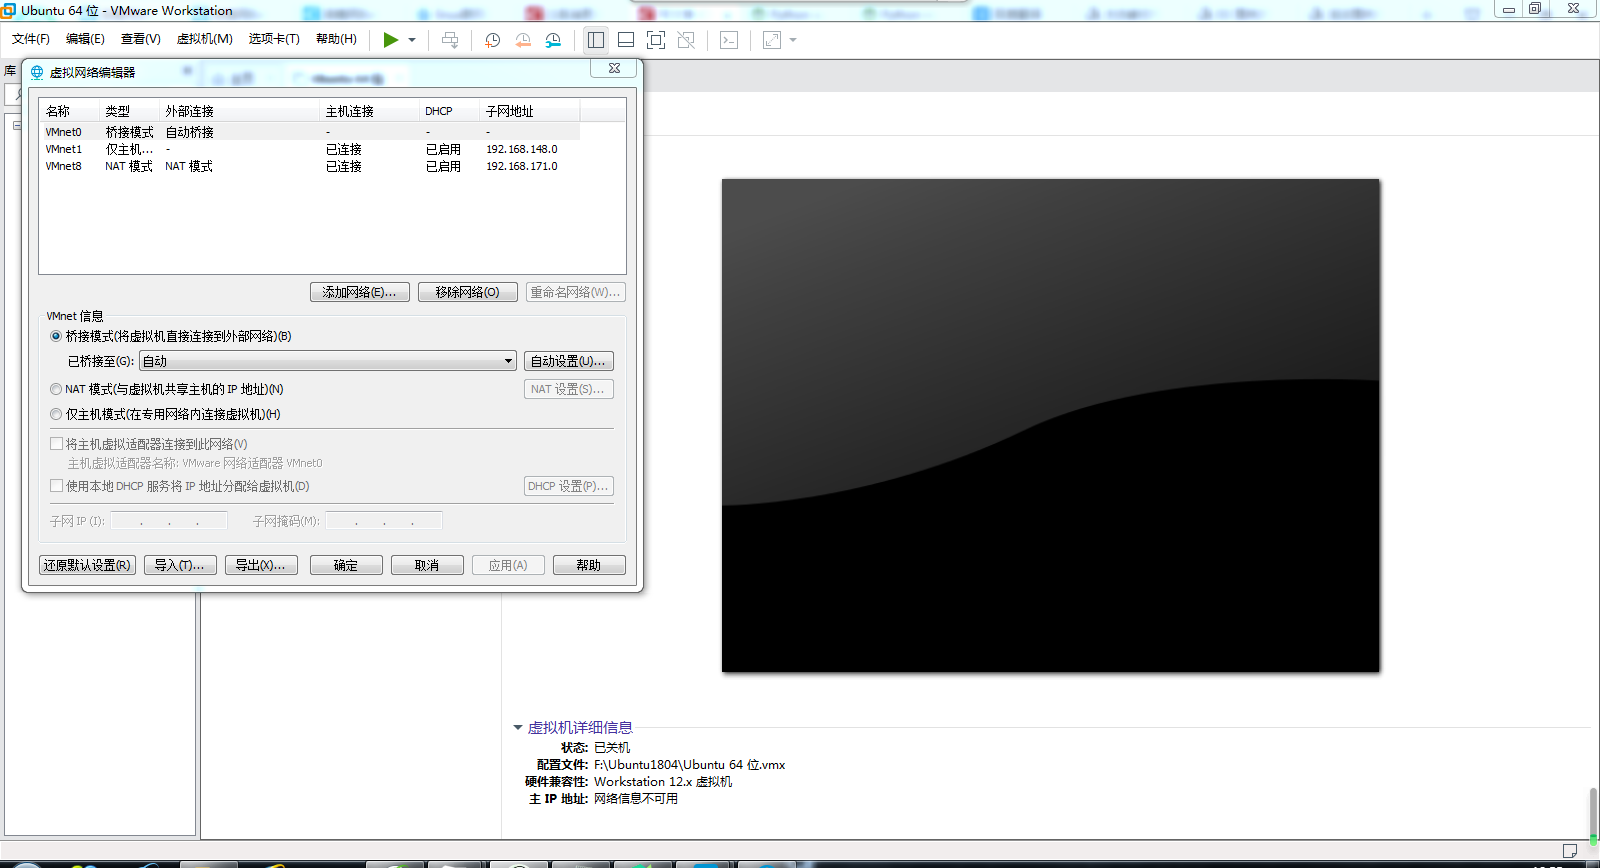Click the 帮助 dialog button
The width and height of the screenshot is (1600, 868).
589,565
